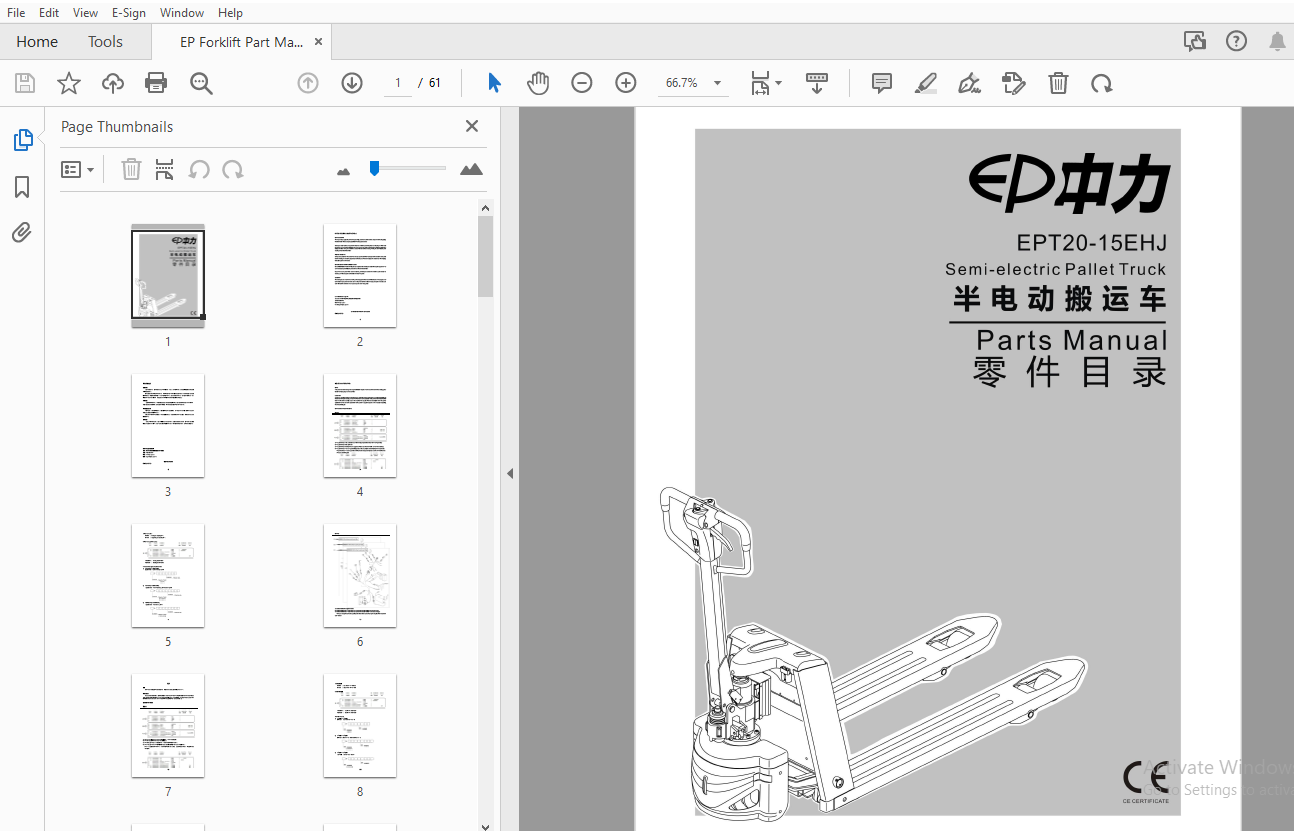Open the Edit menu
Screen dimensions: 1294x831
click(49, 13)
